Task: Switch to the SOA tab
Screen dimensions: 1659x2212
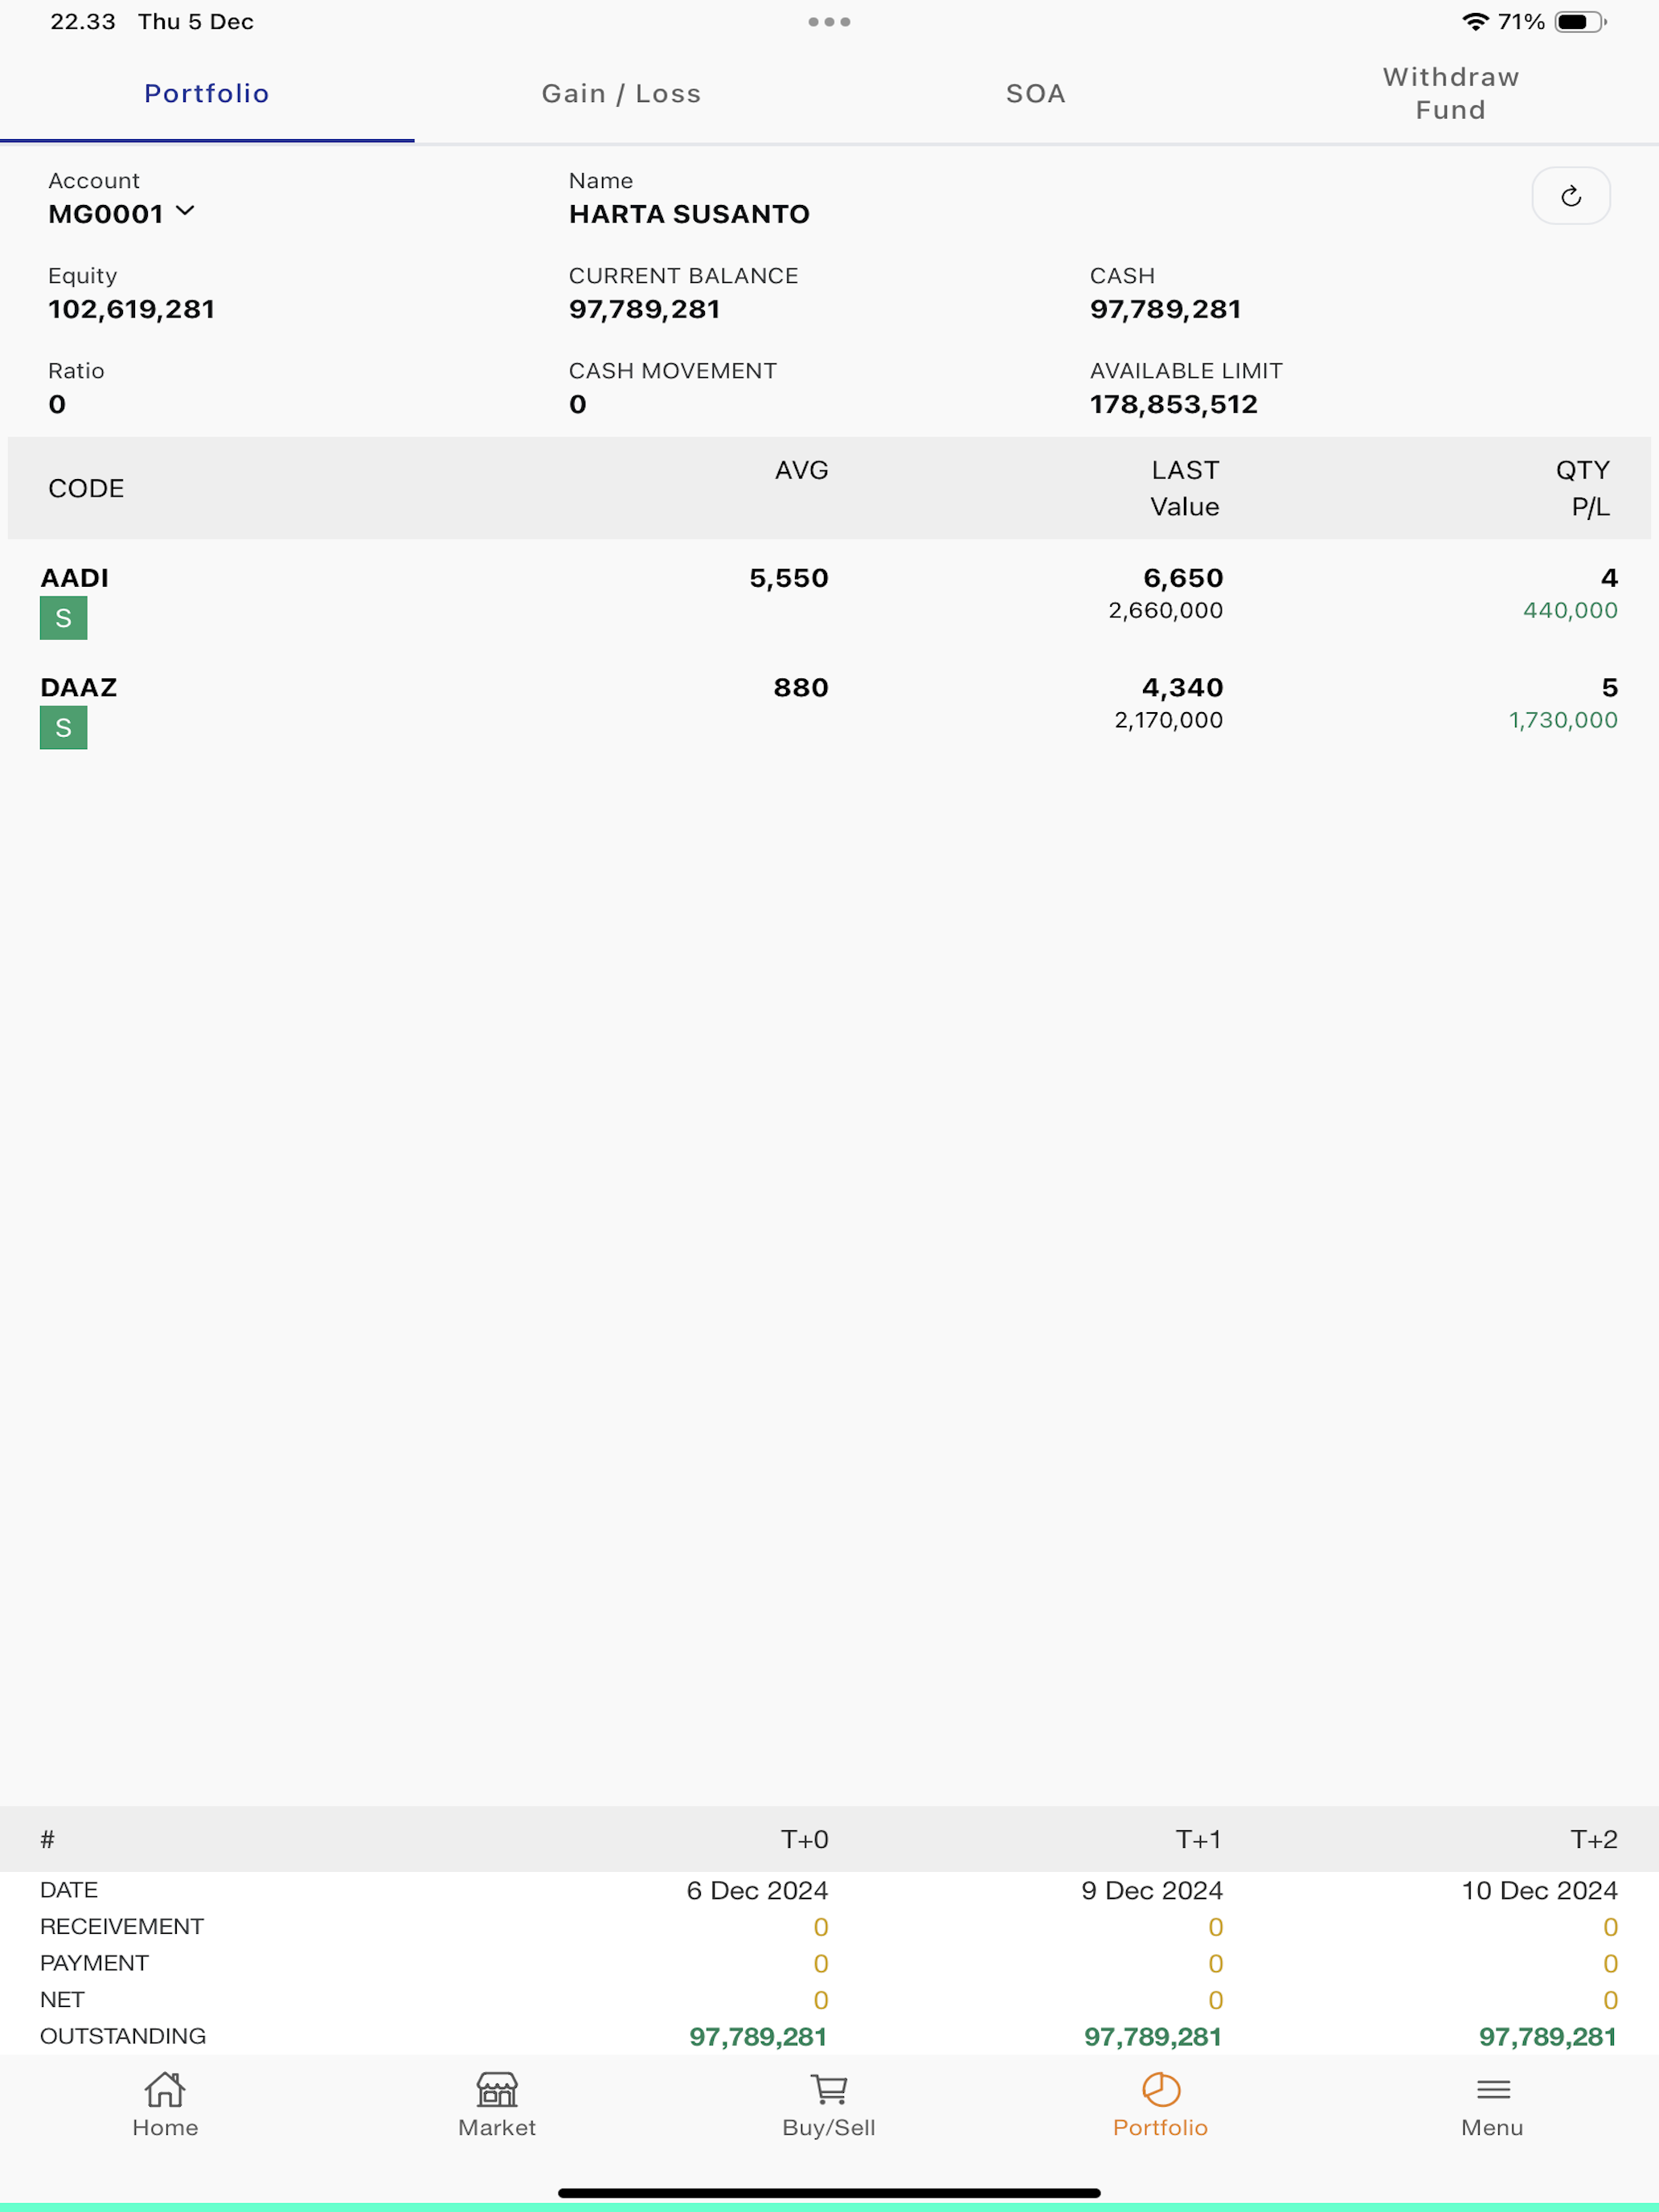Action: [x=1036, y=94]
